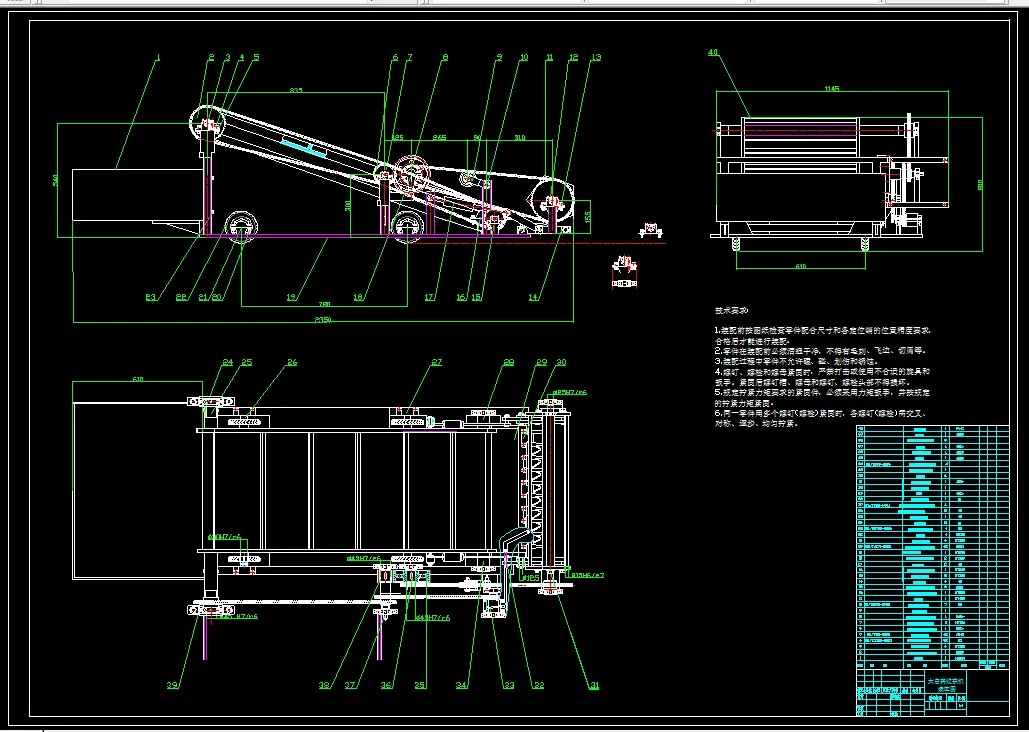This screenshot has width=1029, height=732.
Task: Click part callout number 18
Action: click(358, 297)
